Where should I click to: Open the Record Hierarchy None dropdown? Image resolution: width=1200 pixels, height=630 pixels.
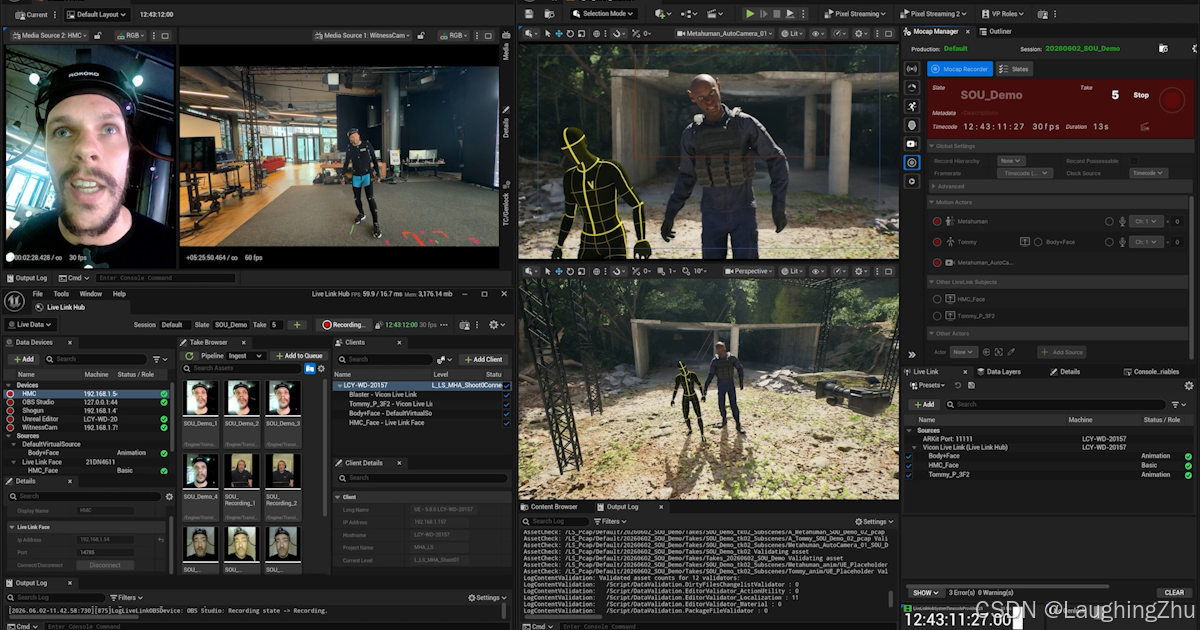click(1012, 160)
